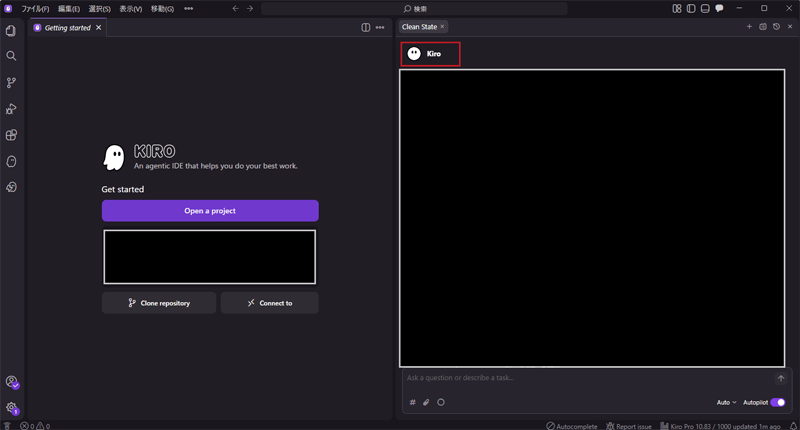This screenshot has width=800, height=430.
Task: Open editor More Actions ellipsis
Action: click(x=380, y=28)
